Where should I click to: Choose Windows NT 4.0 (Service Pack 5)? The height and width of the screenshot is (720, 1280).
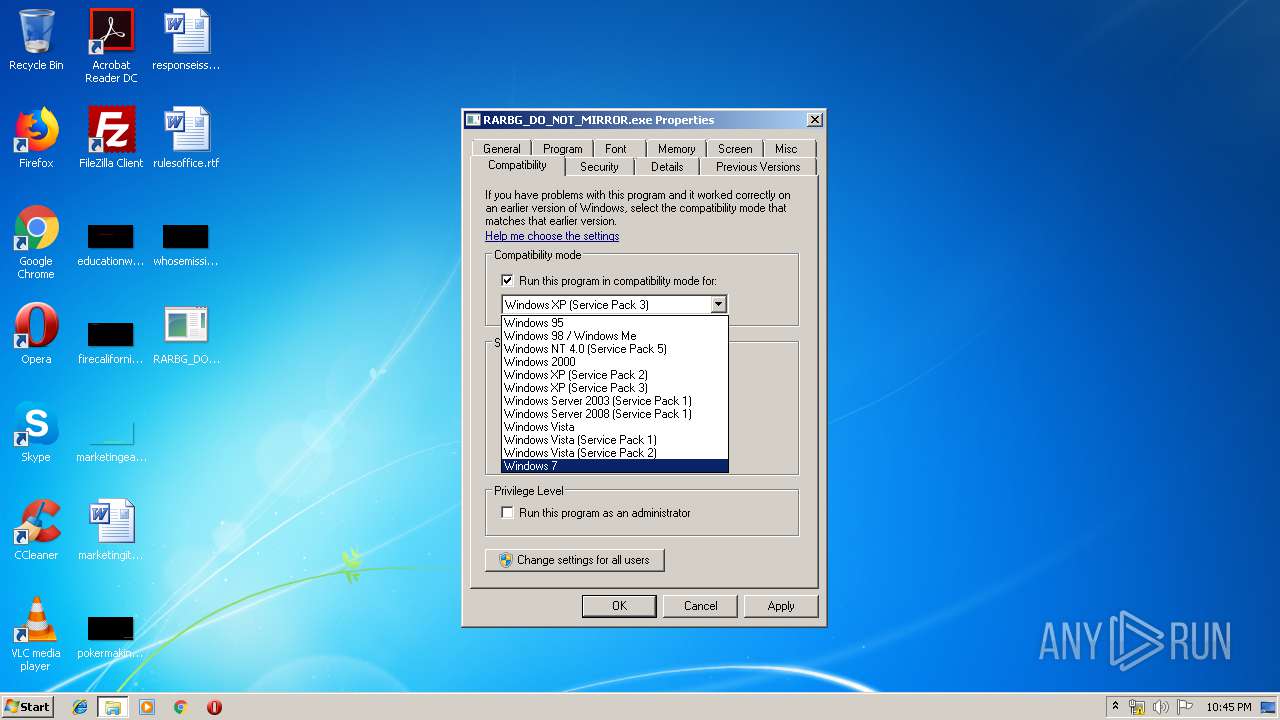tap(614, 349)
